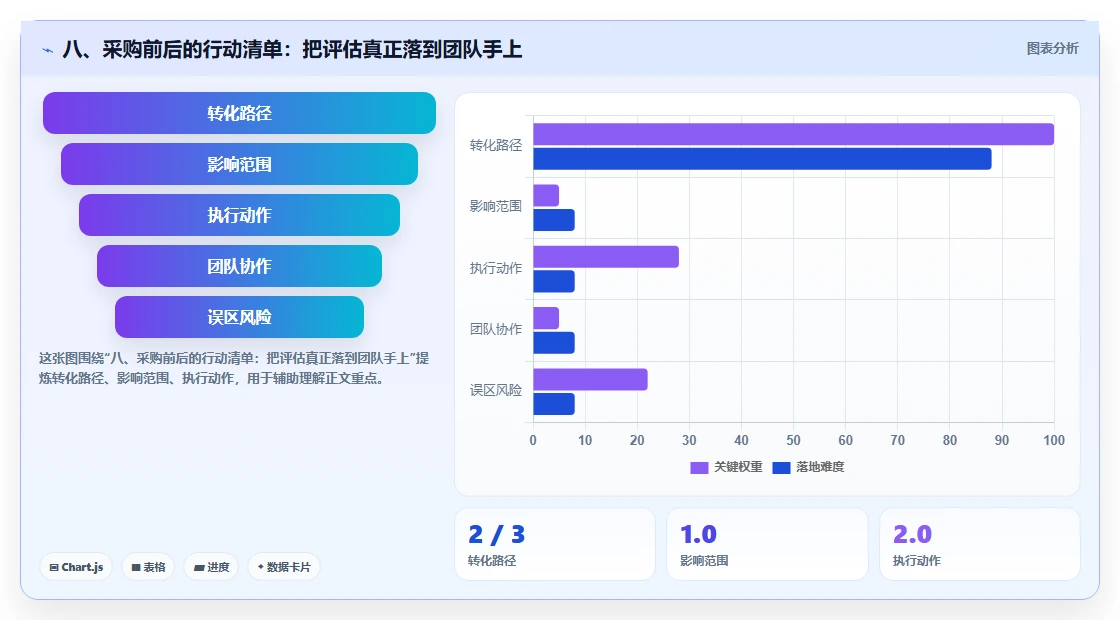Click the purple 转化路径 bar in chart
1120x620 pixels.
794,134
